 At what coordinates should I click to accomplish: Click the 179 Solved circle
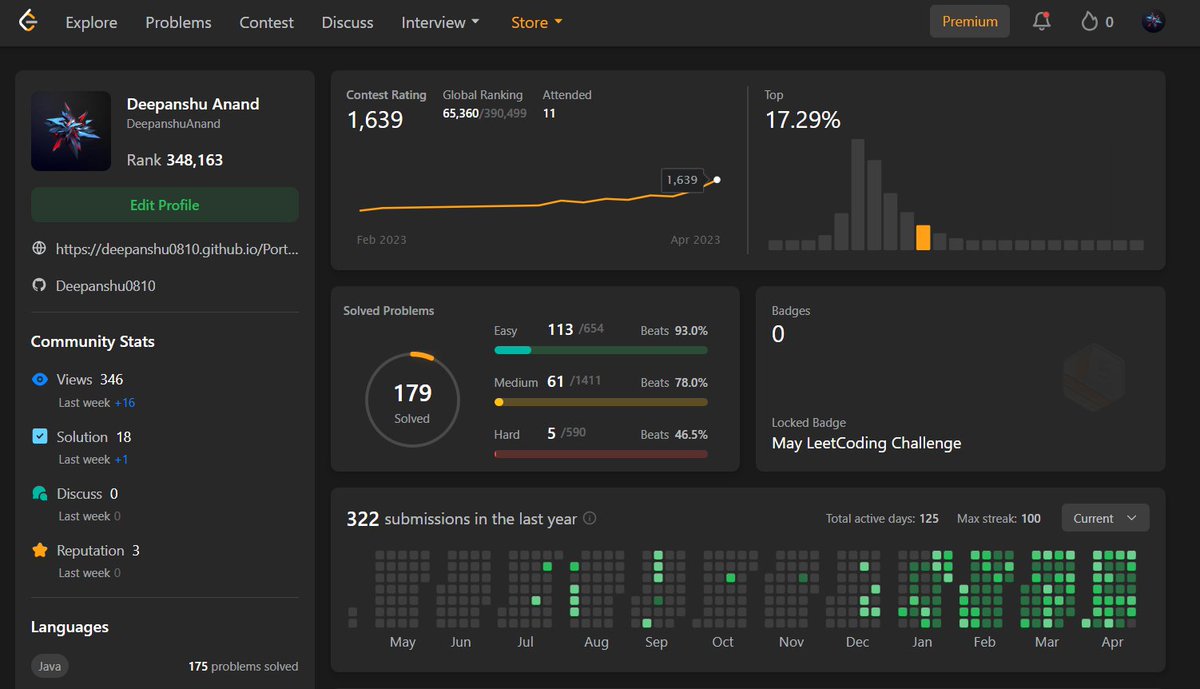[x=412, y=400]
